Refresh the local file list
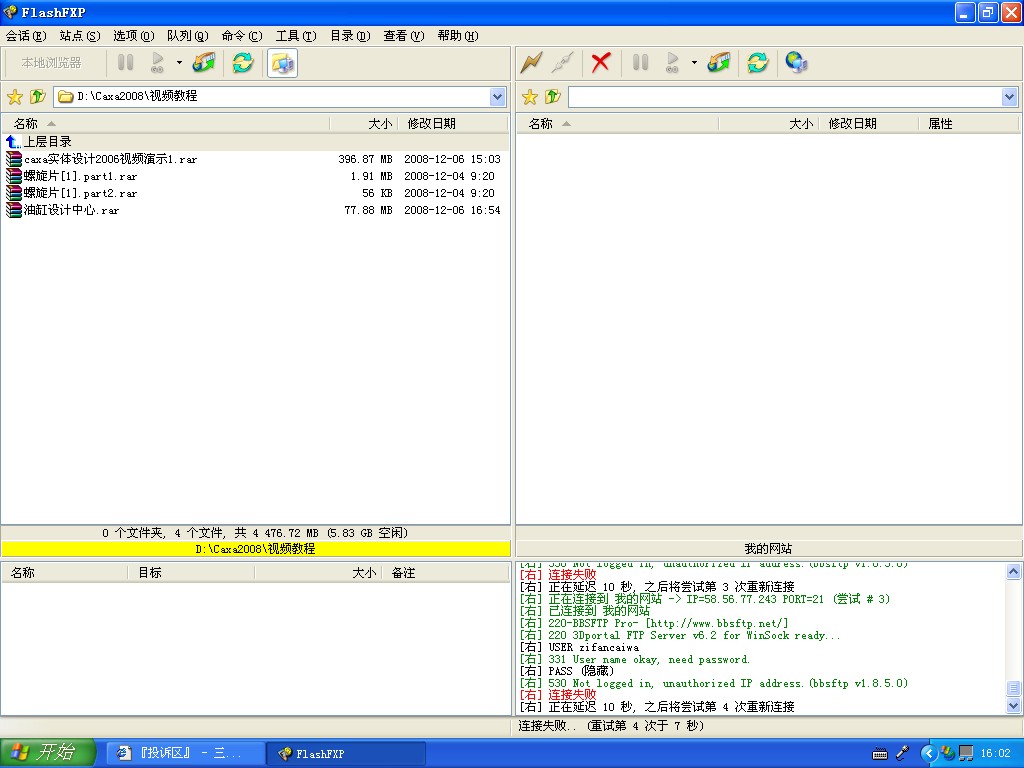The height and width of the screenshot is (768, 1024). pos(243,63)
